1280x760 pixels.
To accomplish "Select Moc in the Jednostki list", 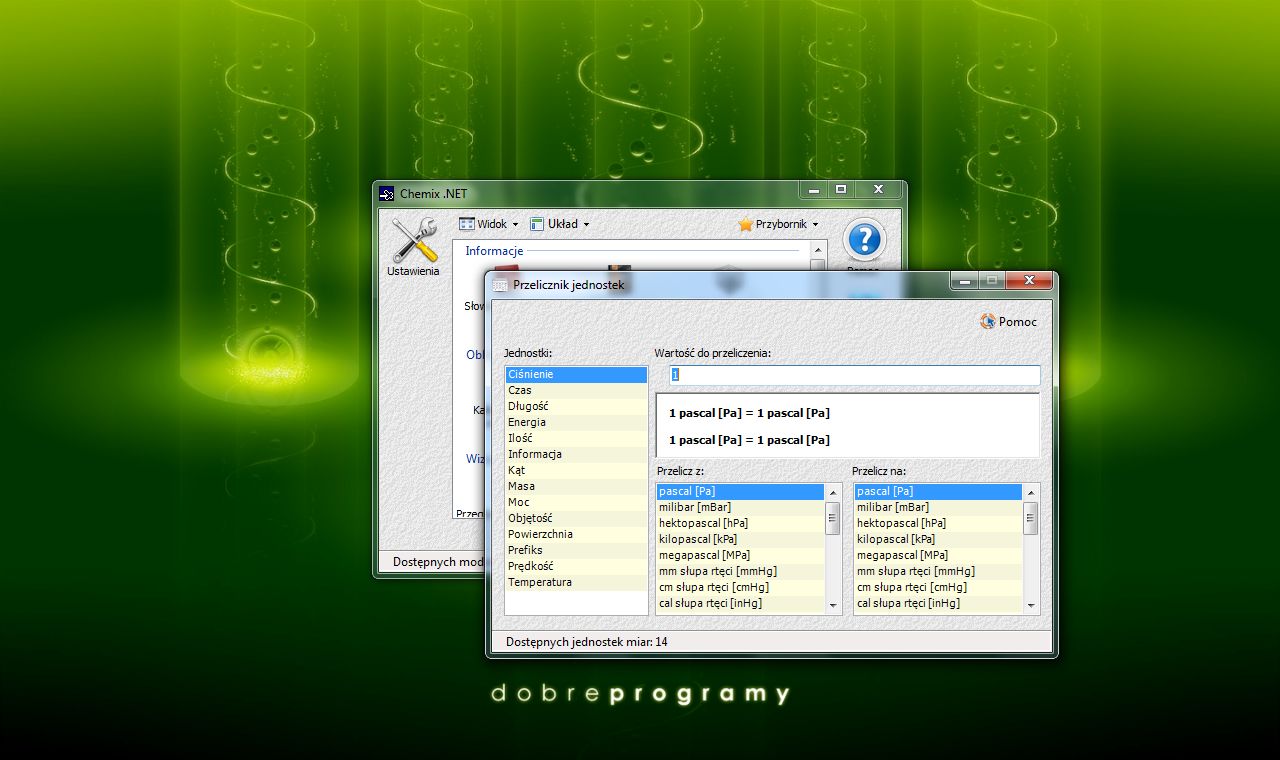I will point(576,502).
